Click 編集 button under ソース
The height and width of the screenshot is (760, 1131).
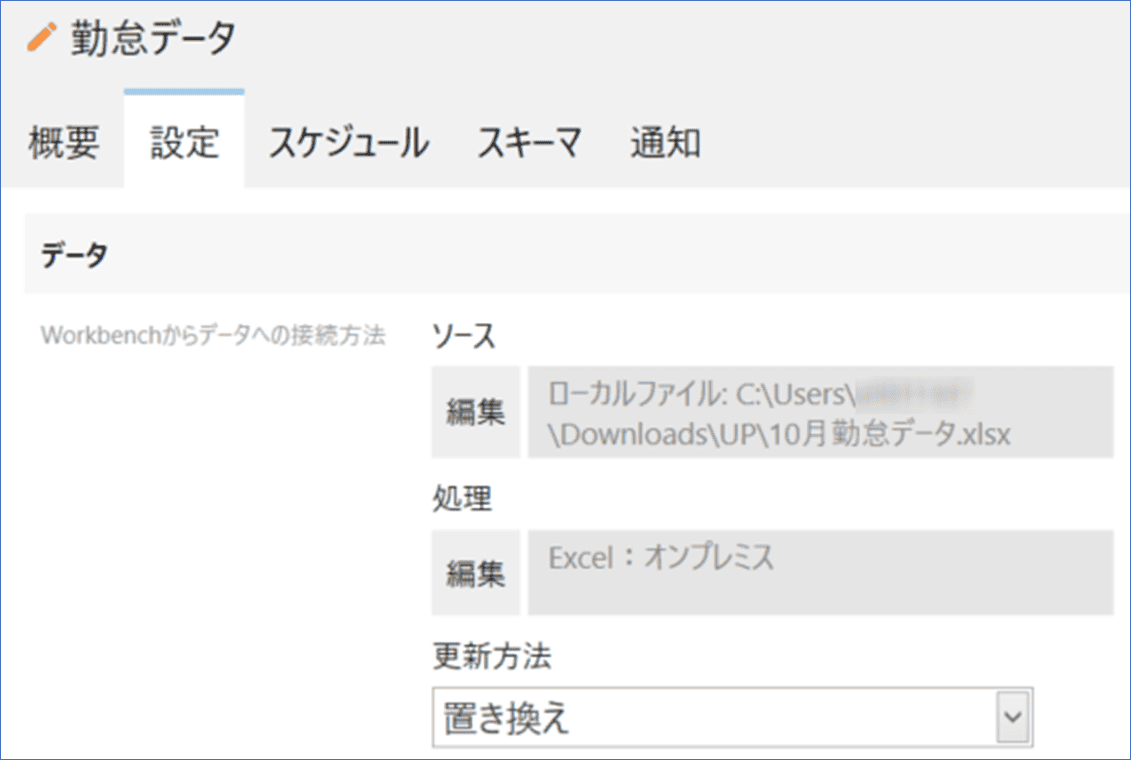pyautogui.click(x=475, y=410)
